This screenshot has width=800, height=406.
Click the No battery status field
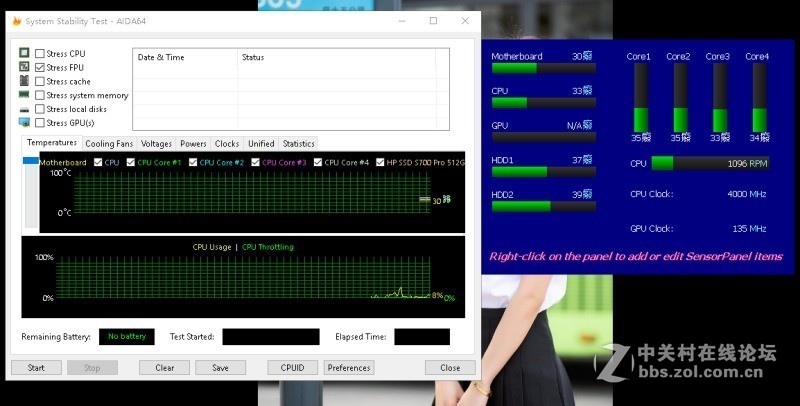click(127, 337)
